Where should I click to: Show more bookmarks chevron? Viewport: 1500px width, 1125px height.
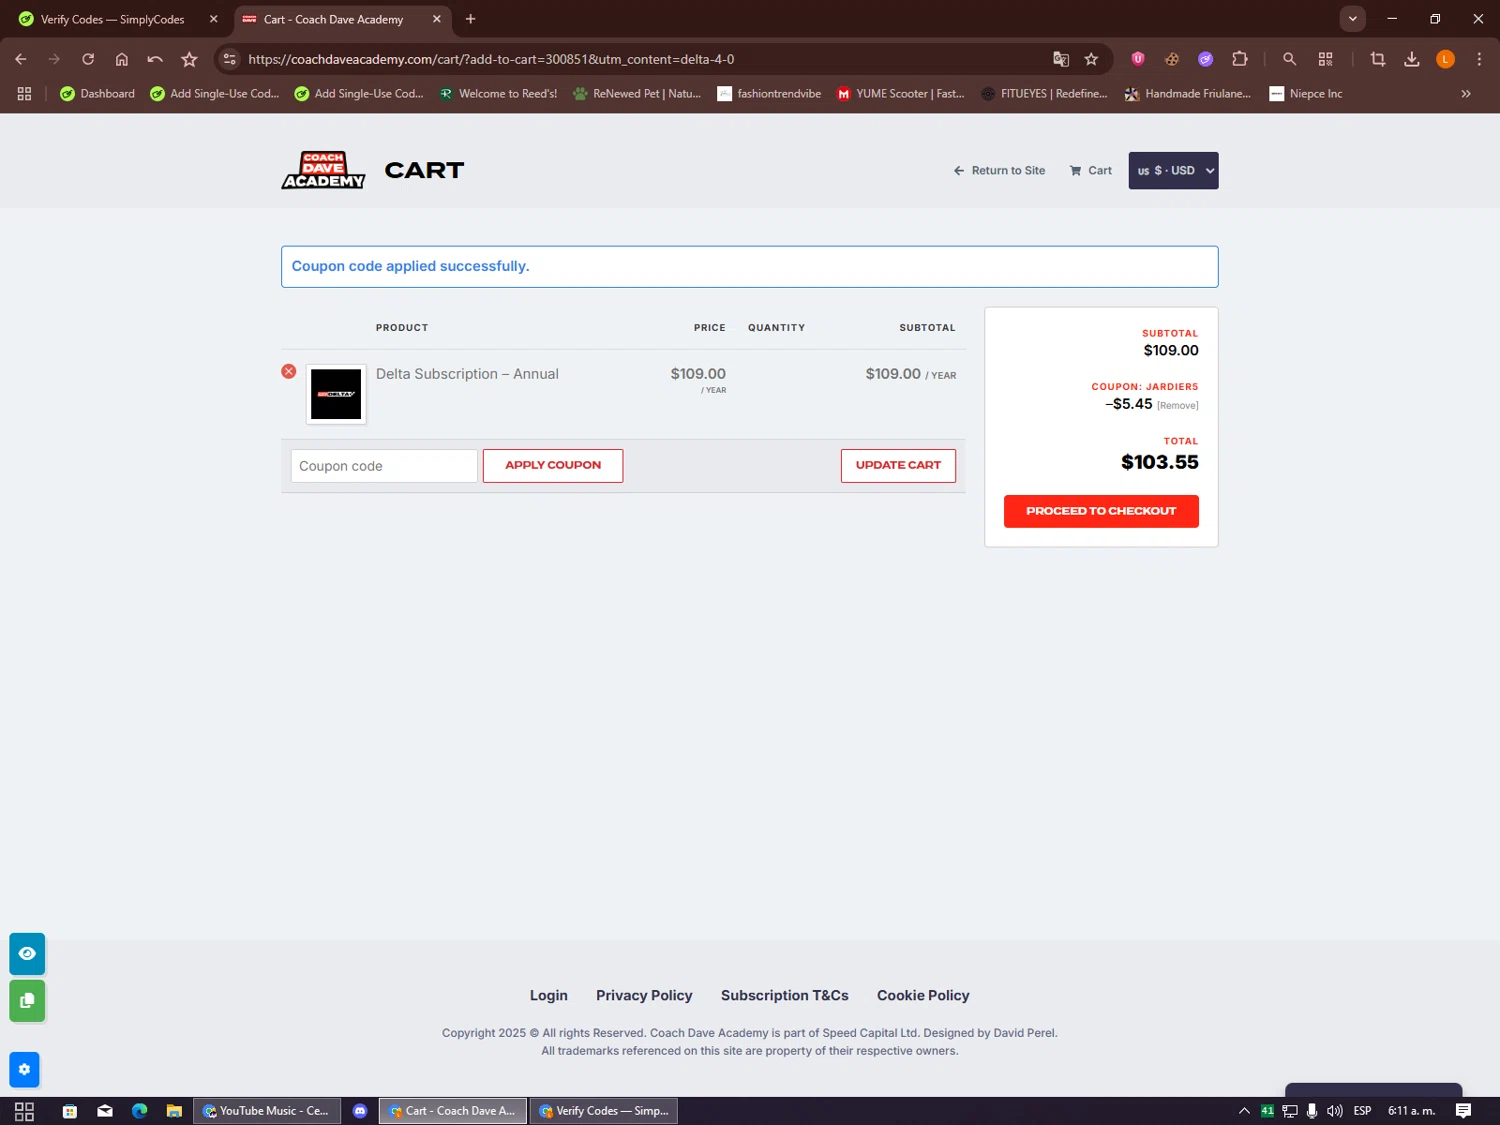point(1466,94)
